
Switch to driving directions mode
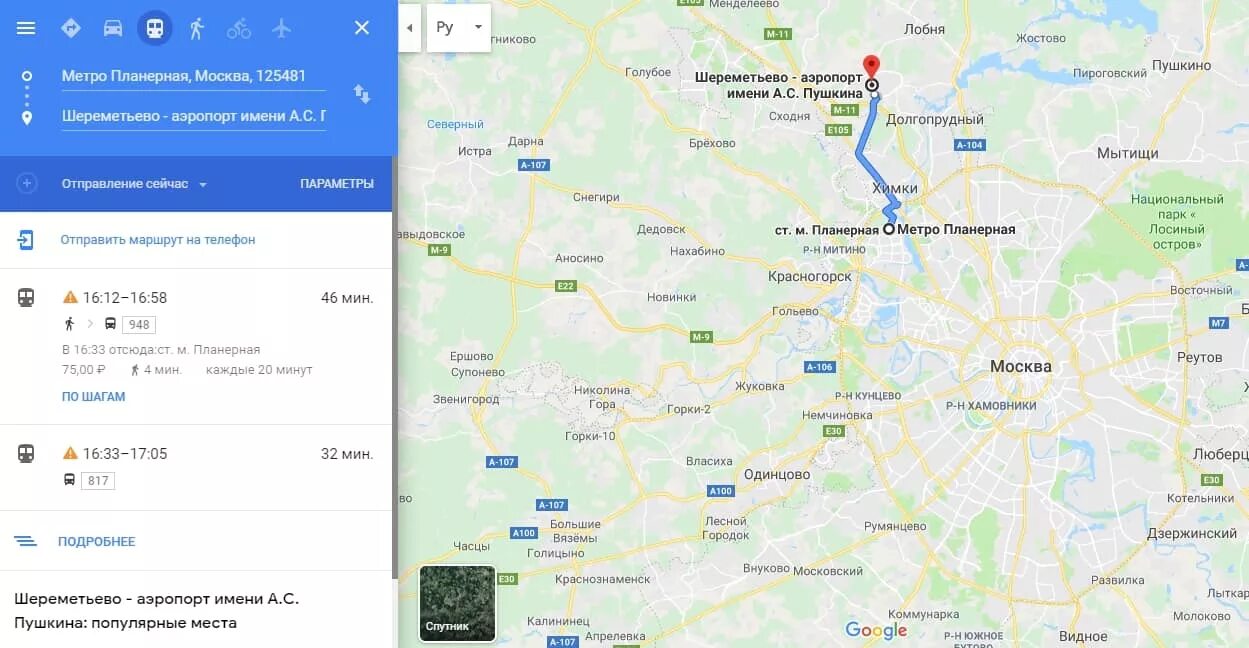click(113, 28)
